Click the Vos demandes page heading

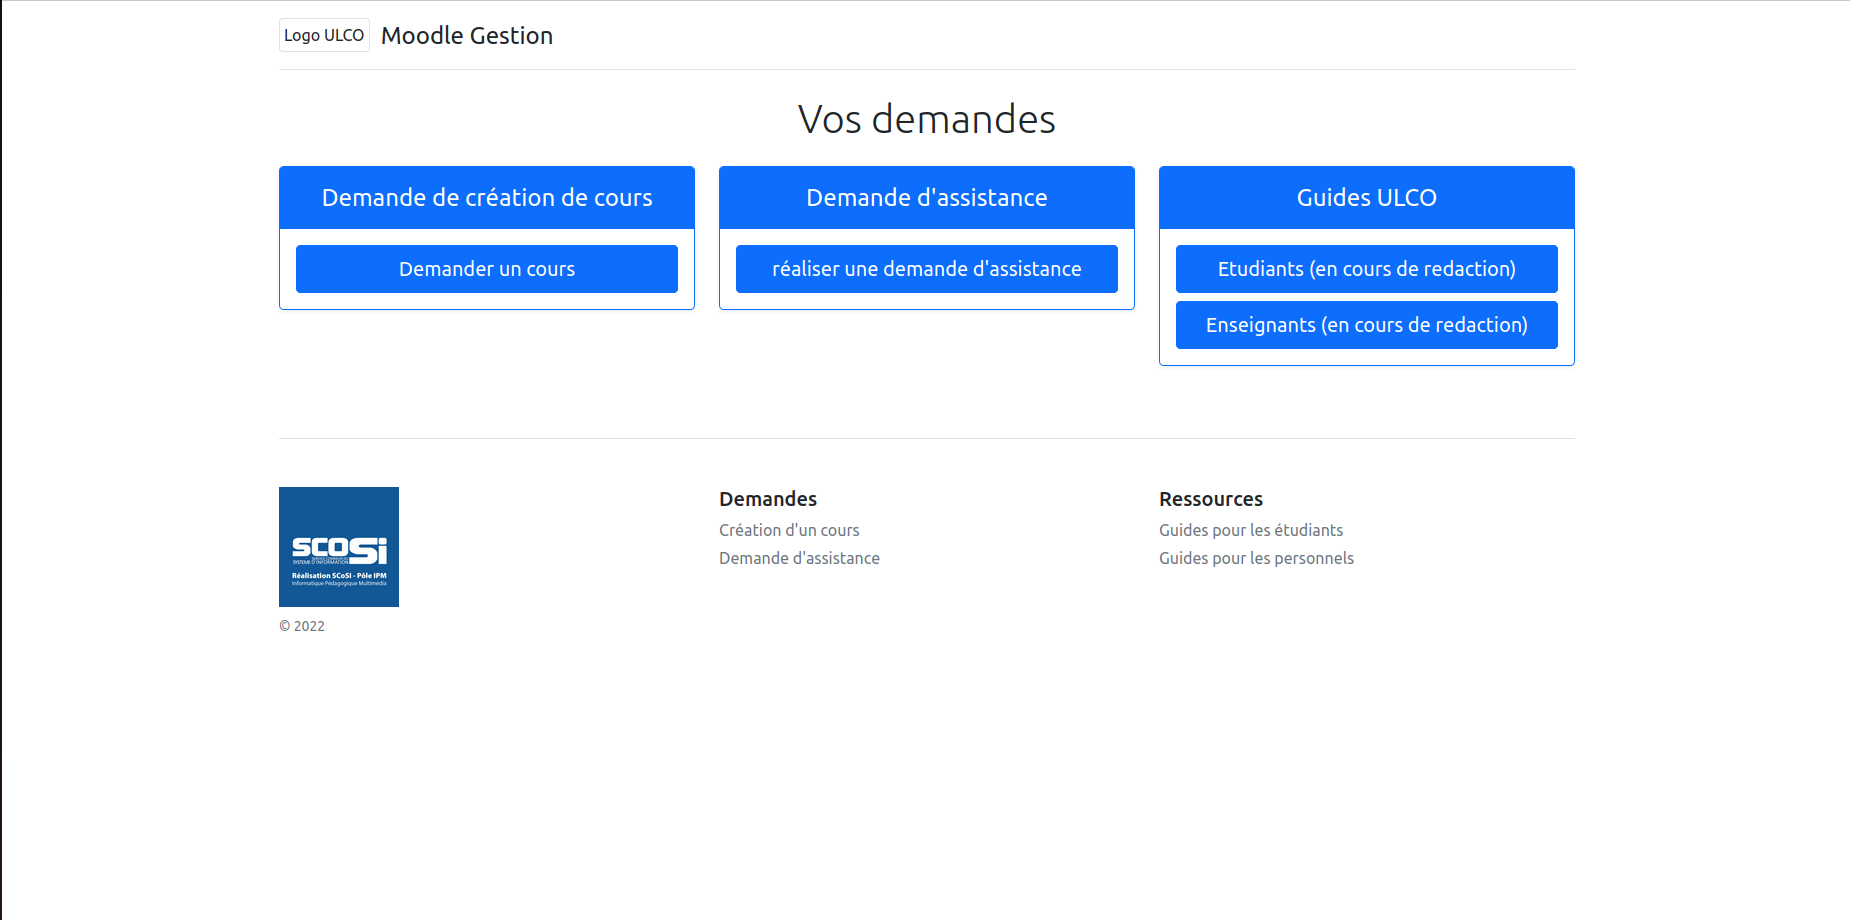(926, 119)
